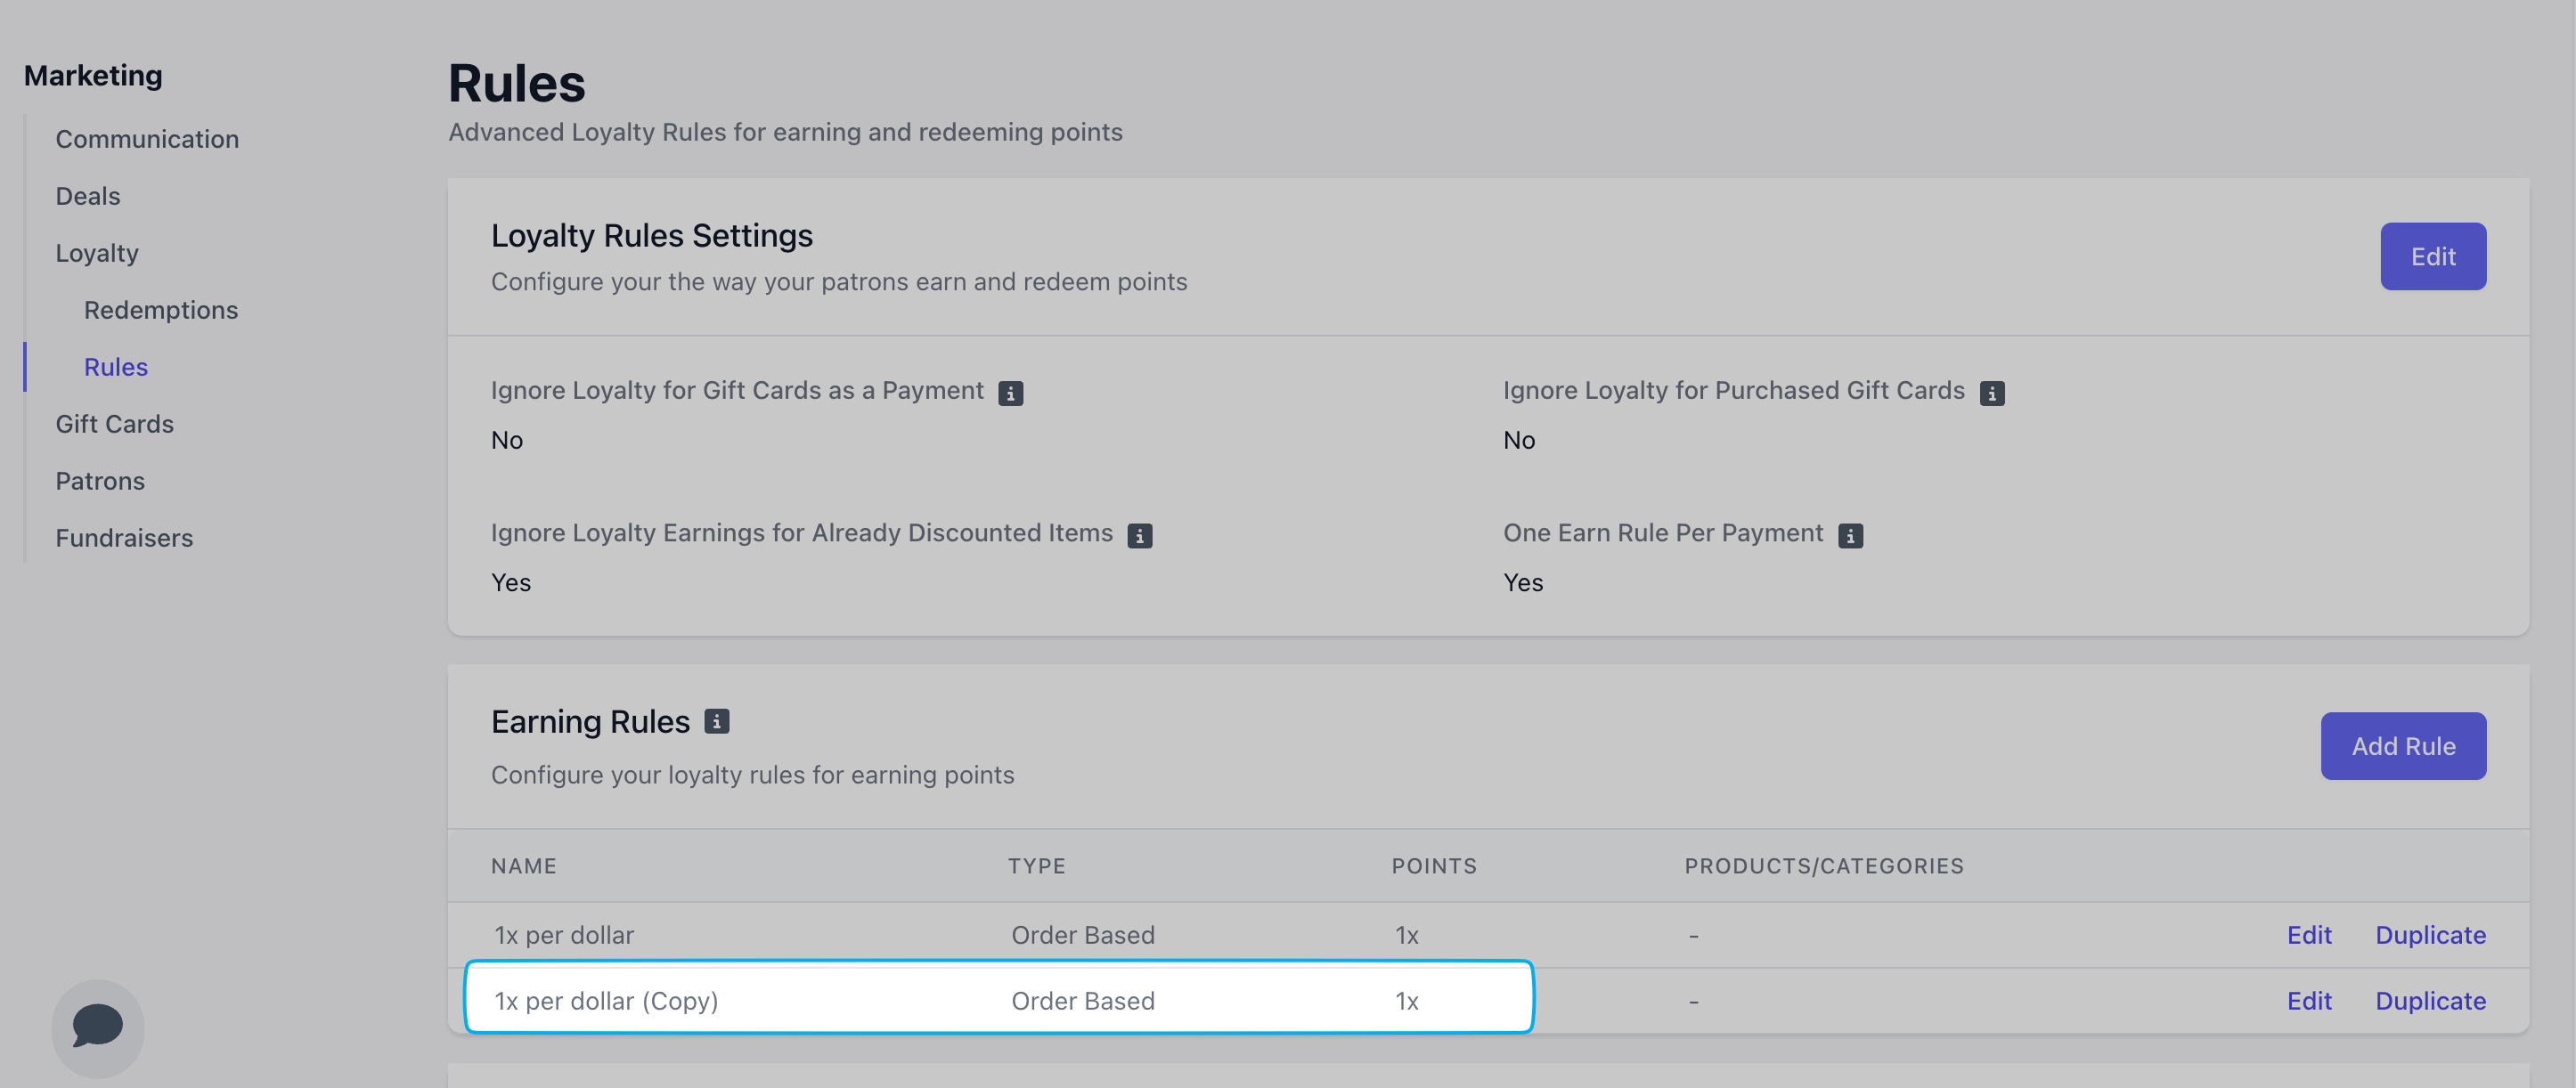Screen dimensions: 2576x1088
Task: Select Loyalty in the sidebar
Action: [97, 253]
